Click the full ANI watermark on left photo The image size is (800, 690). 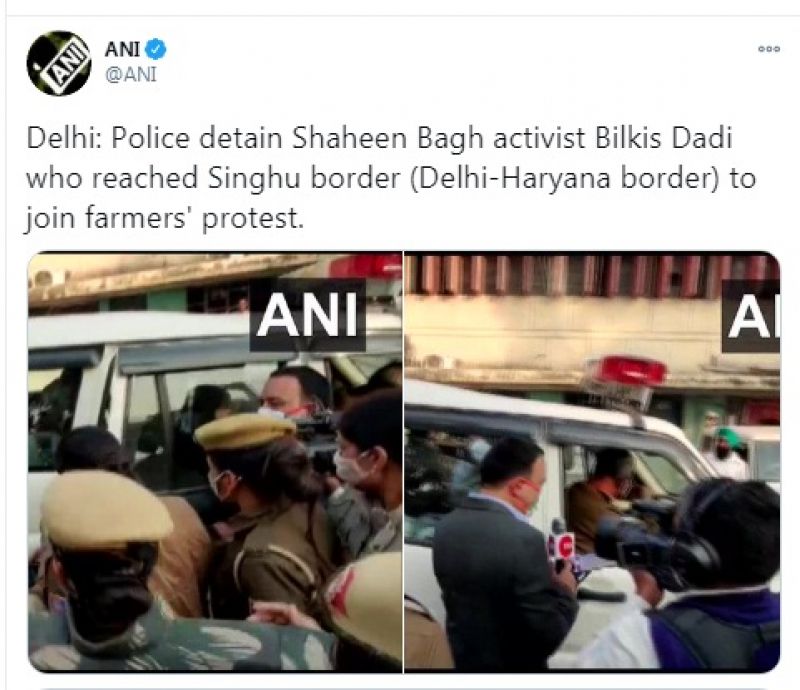pyautogui.click(x=308, y=315)
